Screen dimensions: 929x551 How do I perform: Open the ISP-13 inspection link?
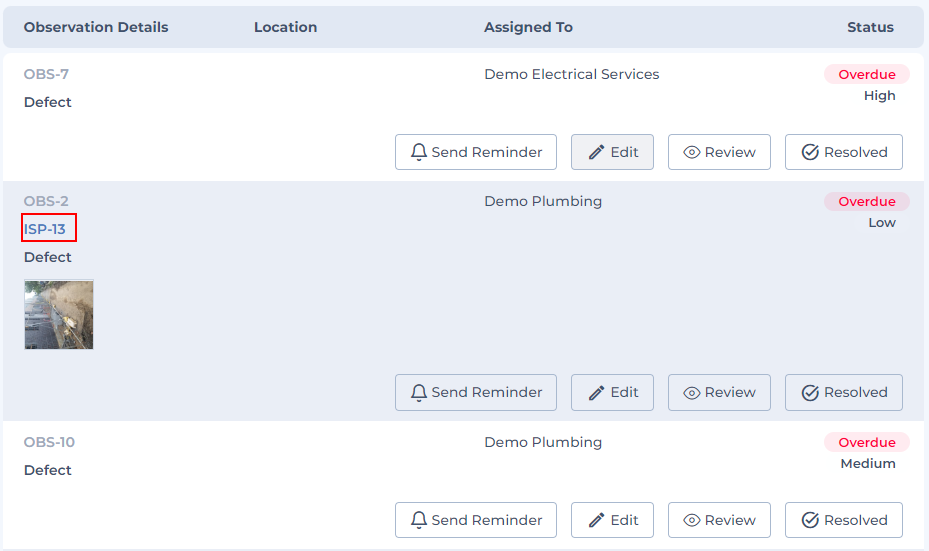tap(45, 229)
